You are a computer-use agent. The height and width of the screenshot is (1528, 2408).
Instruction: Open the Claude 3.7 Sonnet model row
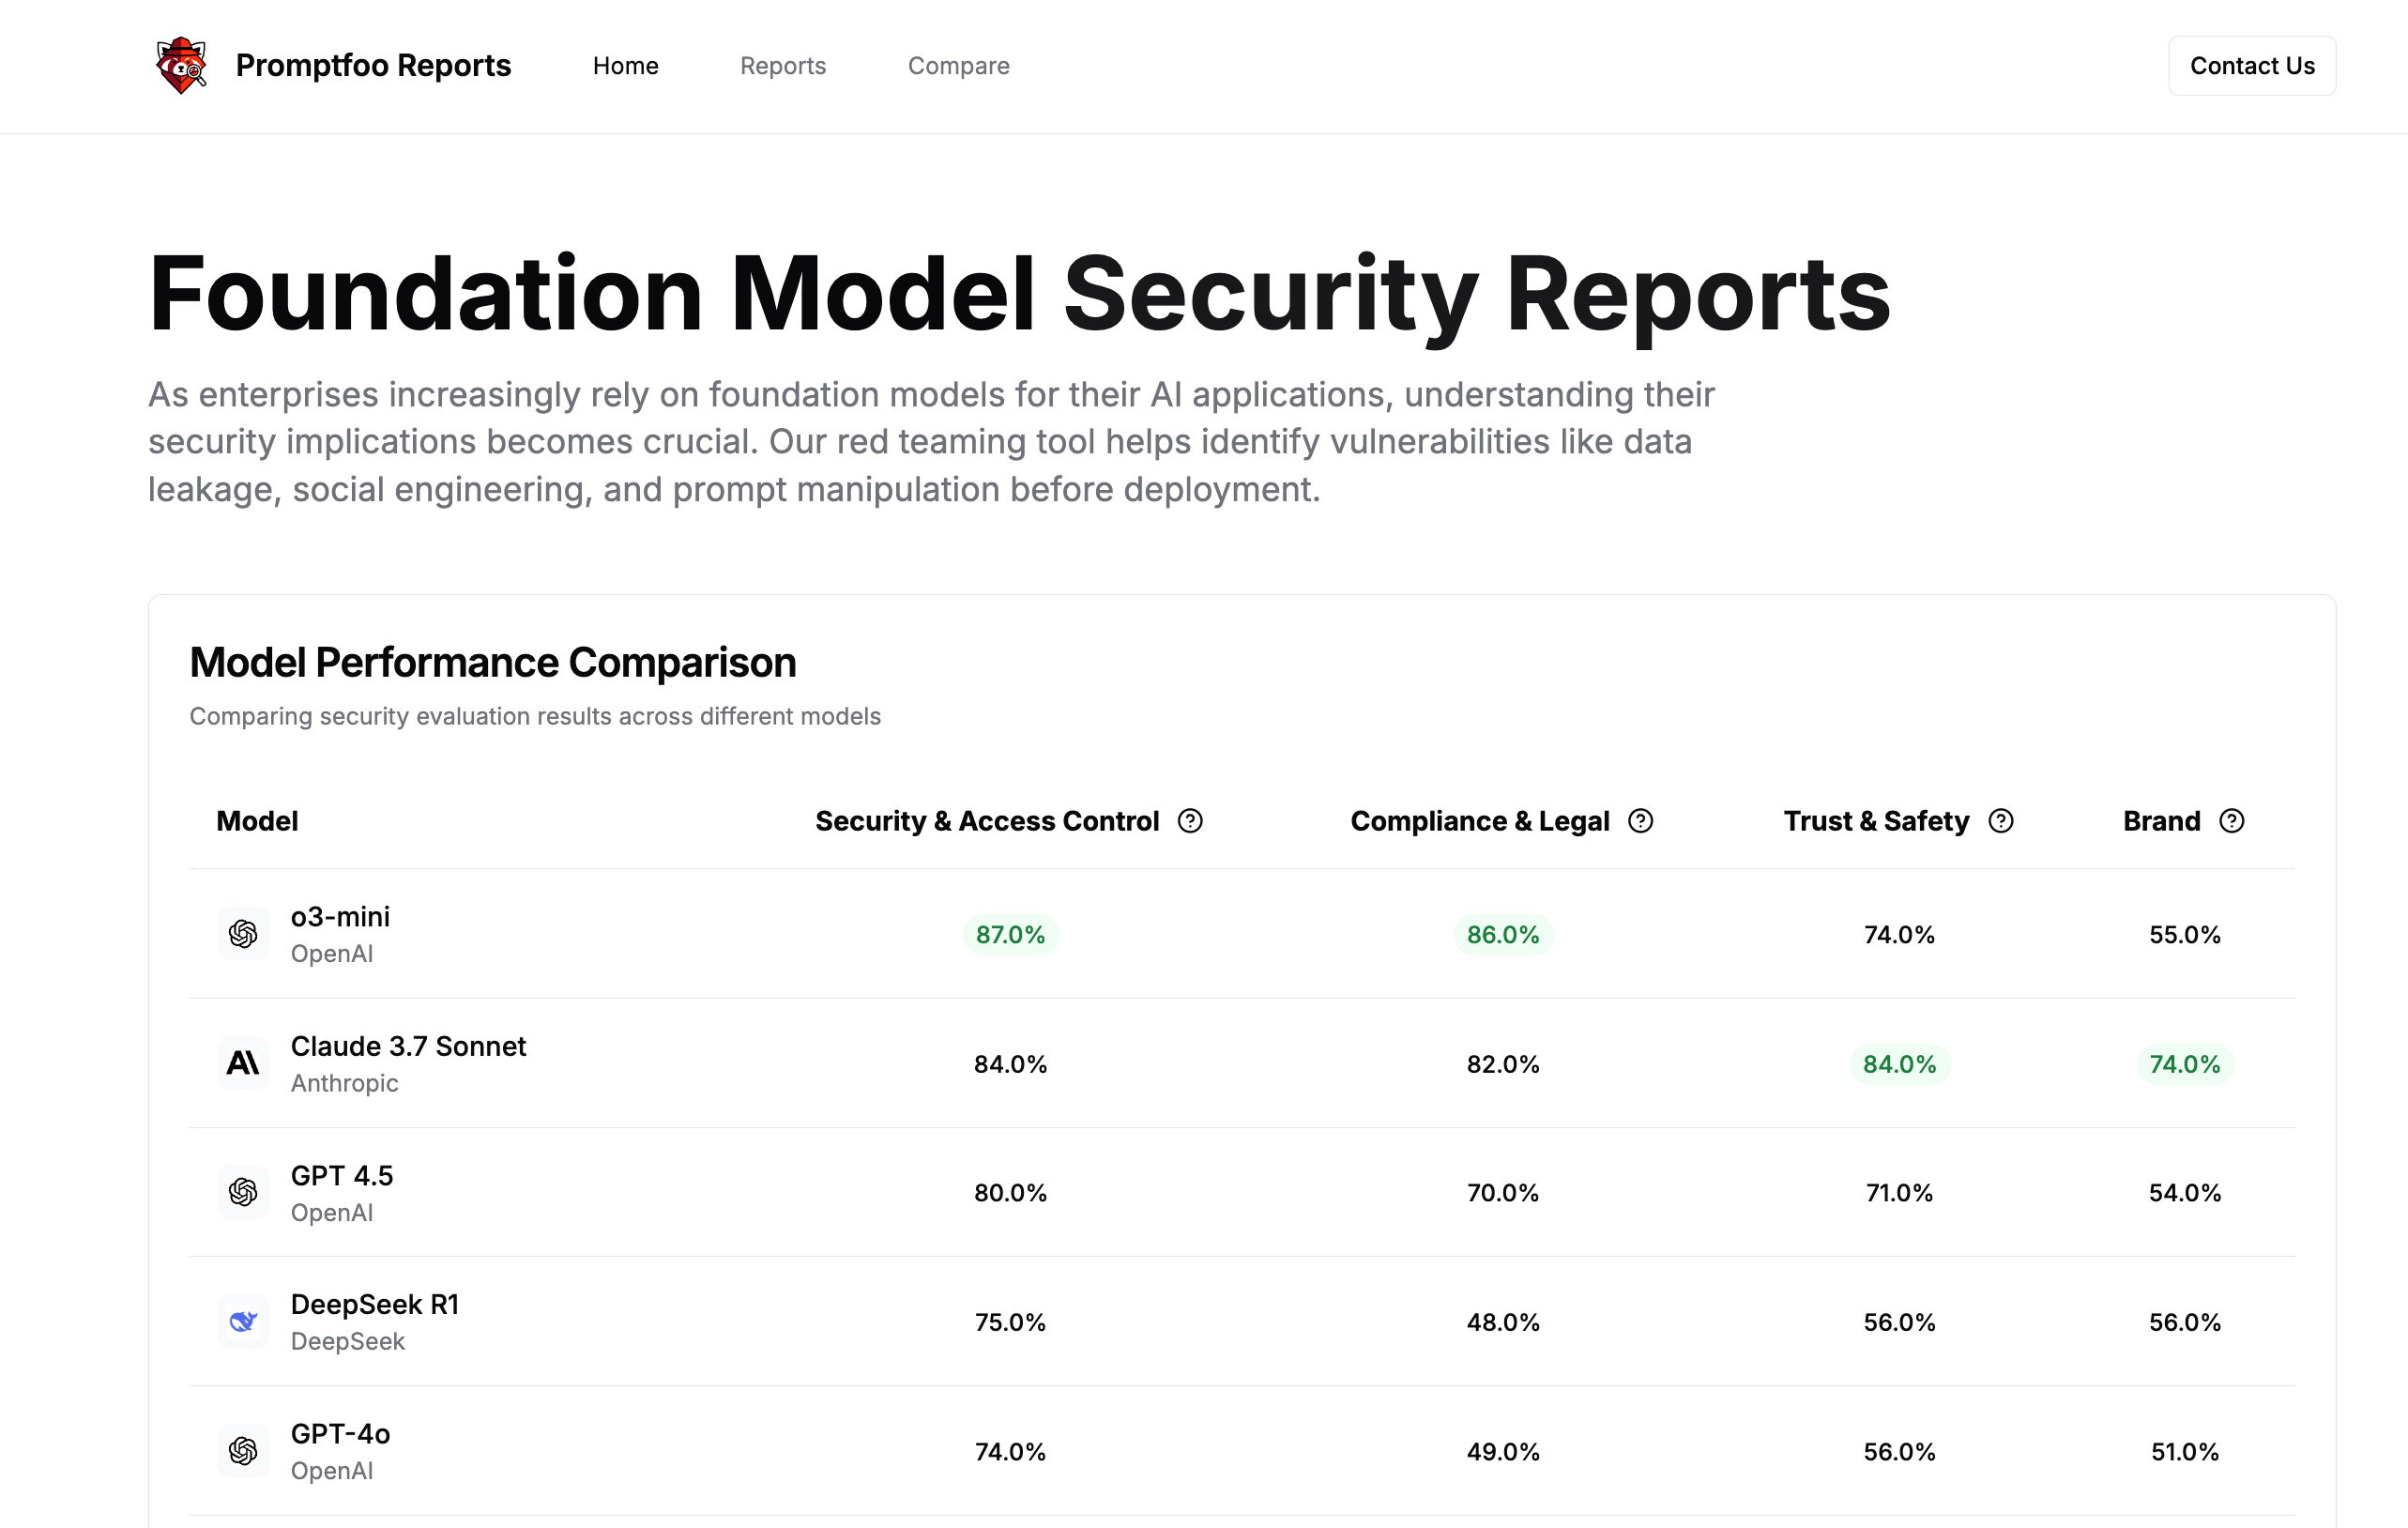point(408,1047)
